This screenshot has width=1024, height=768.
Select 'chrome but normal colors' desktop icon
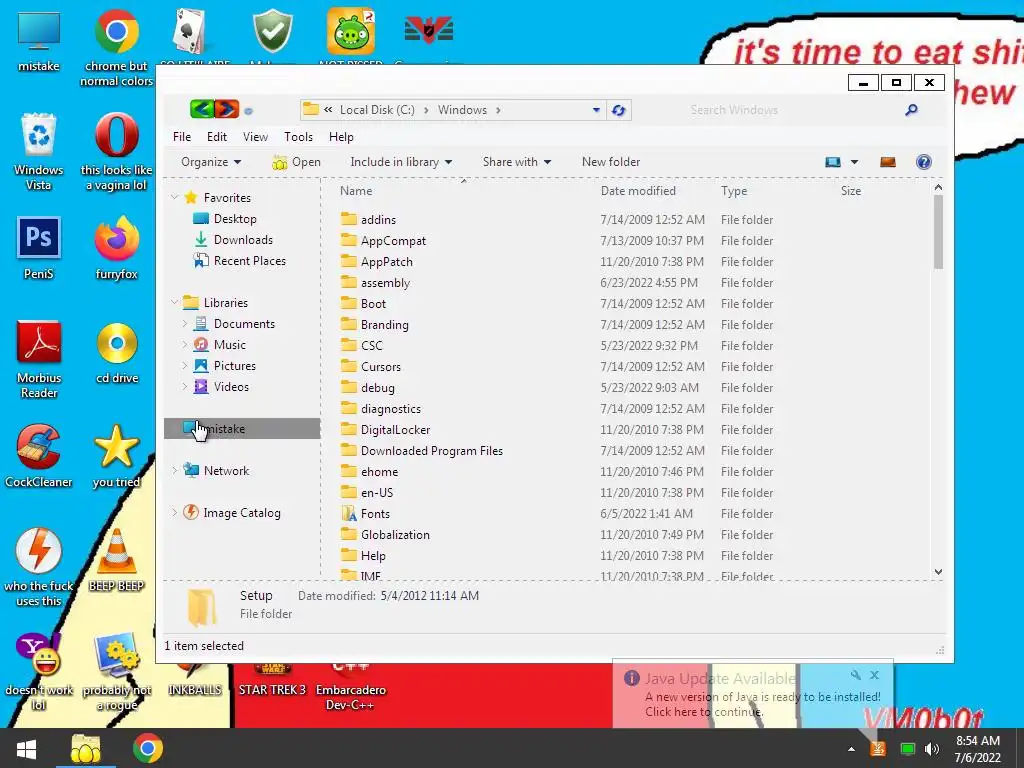click(116, 48)
